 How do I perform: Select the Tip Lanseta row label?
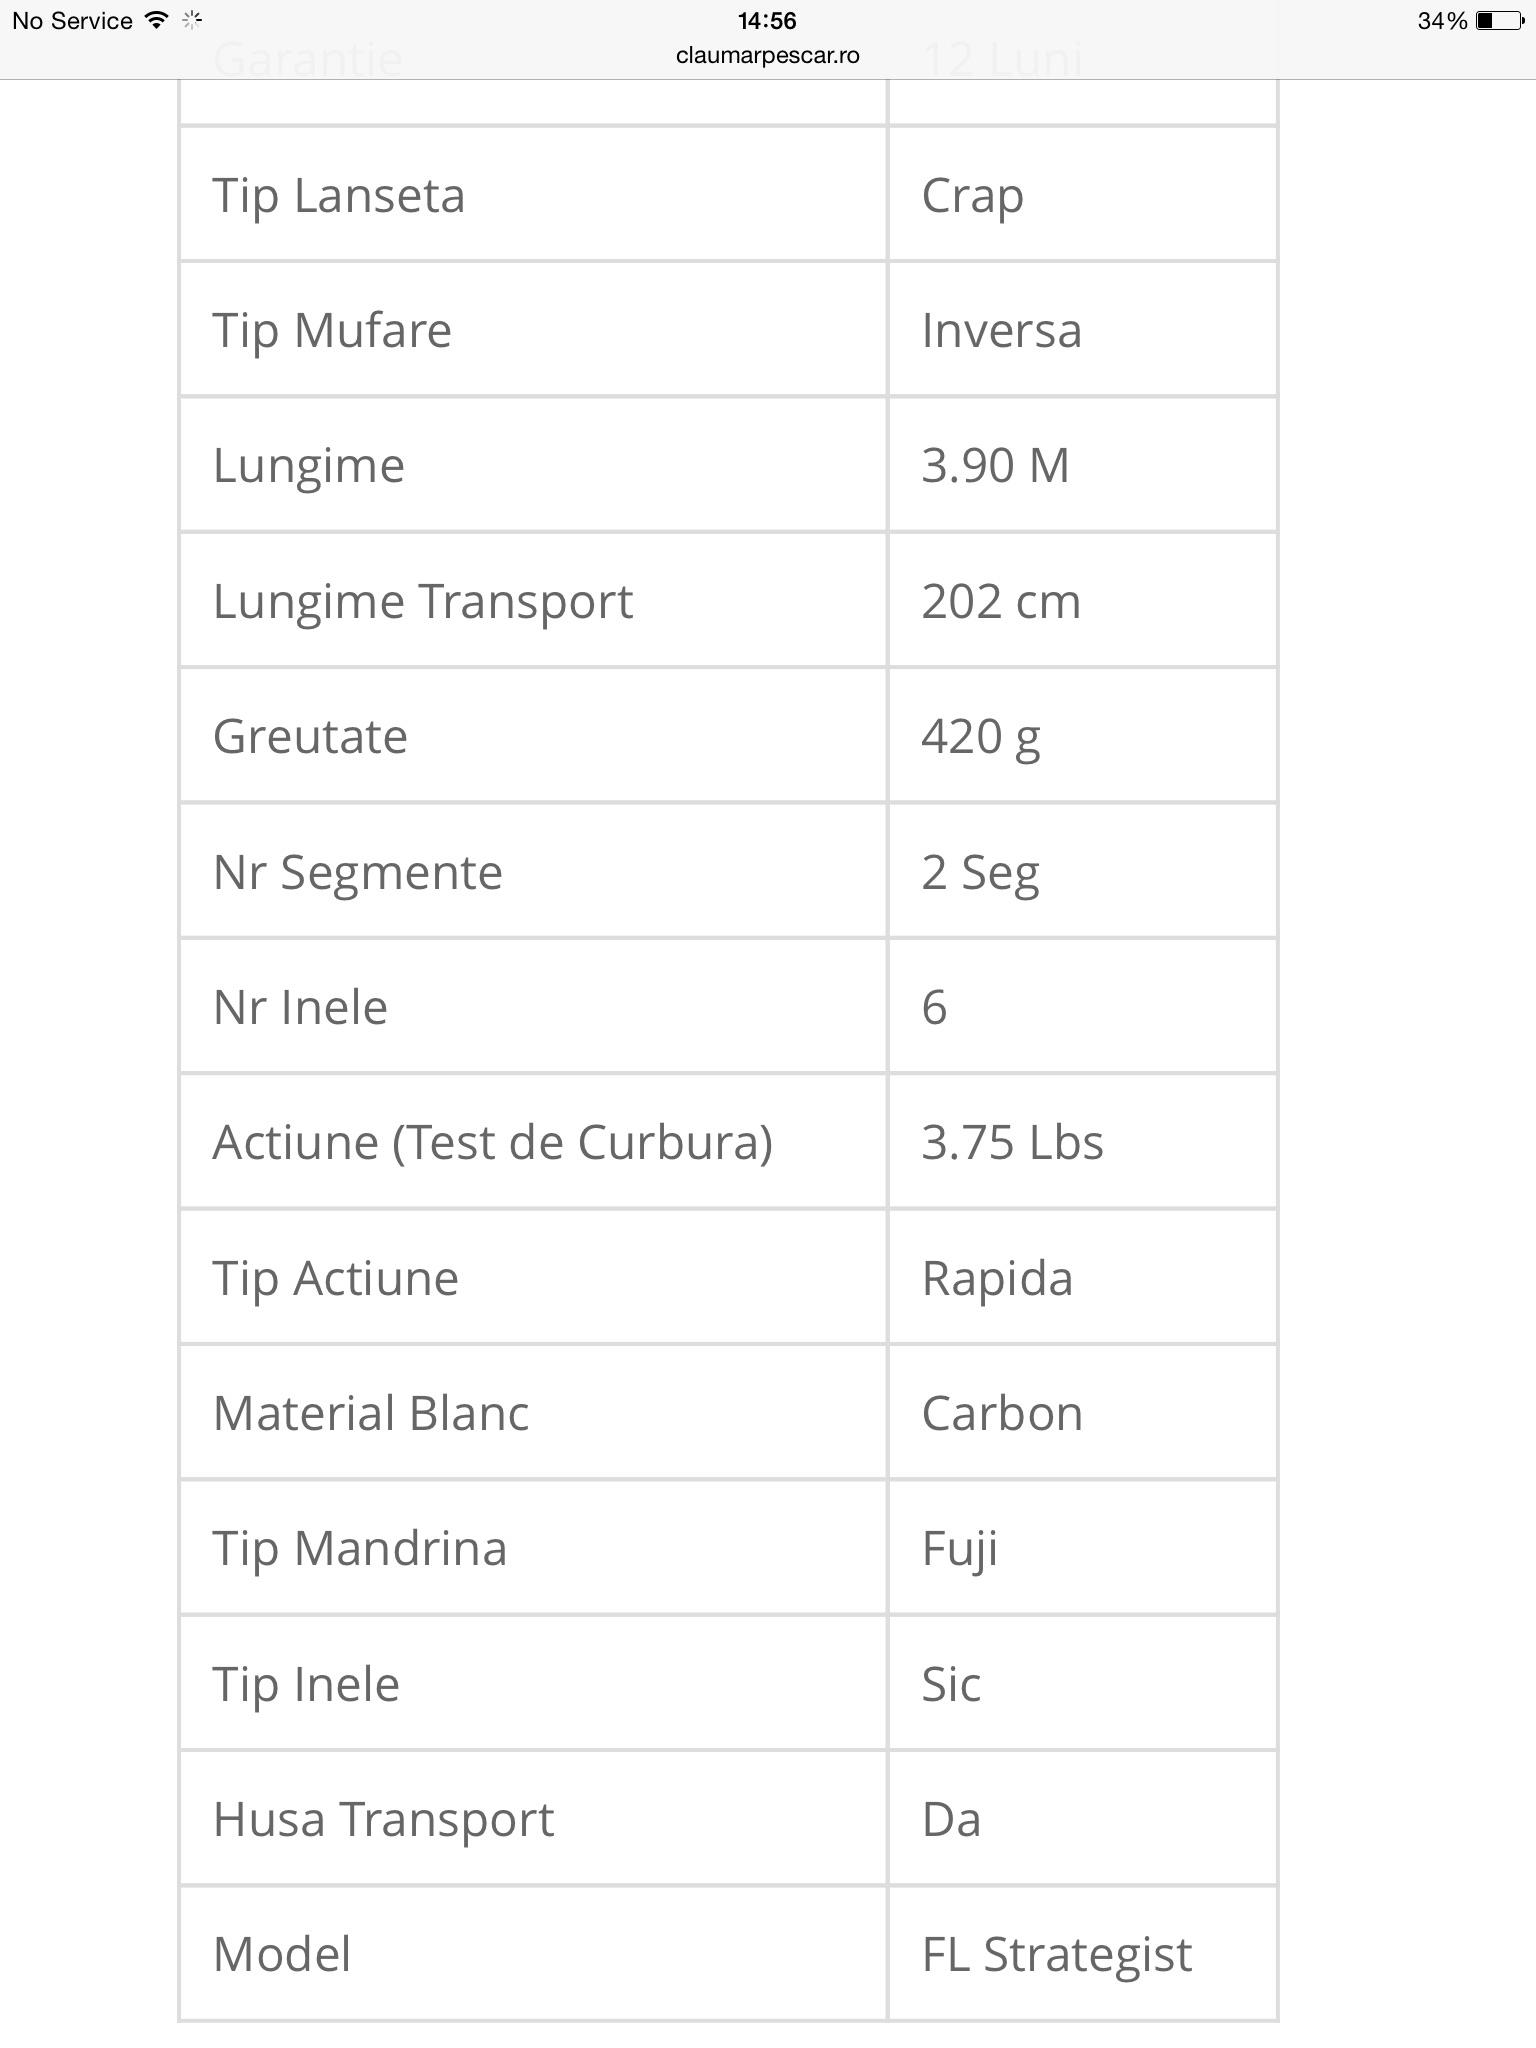pyautogui.click(x=338, y=195)
